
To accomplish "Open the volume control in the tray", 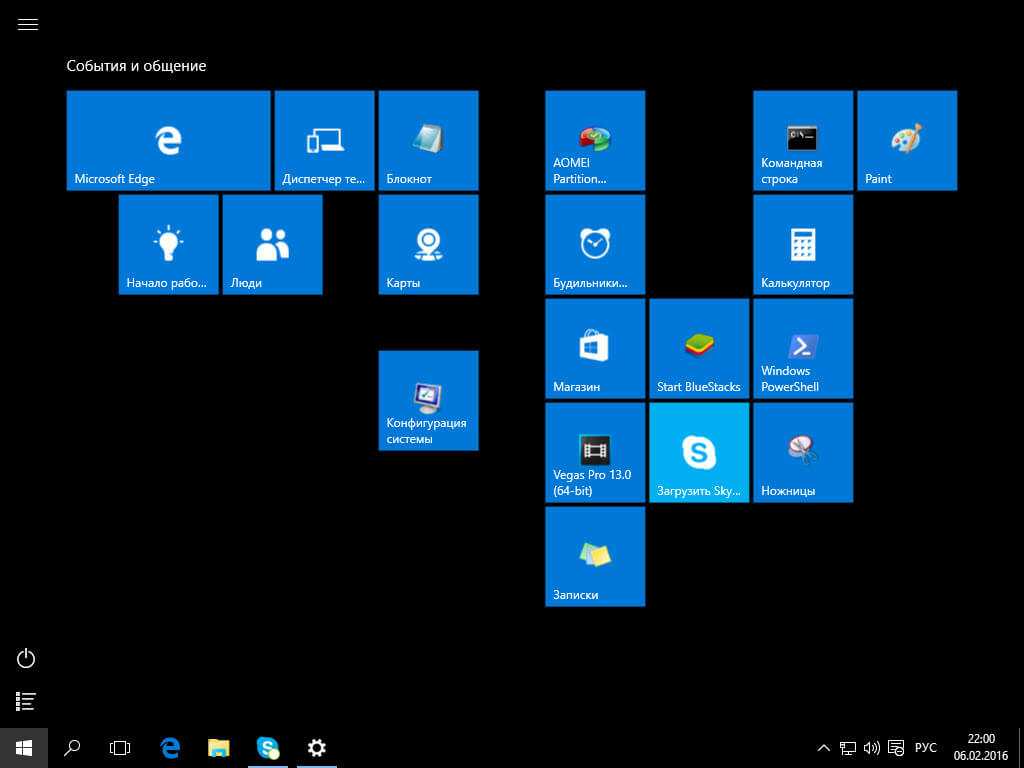I will 871,747.
